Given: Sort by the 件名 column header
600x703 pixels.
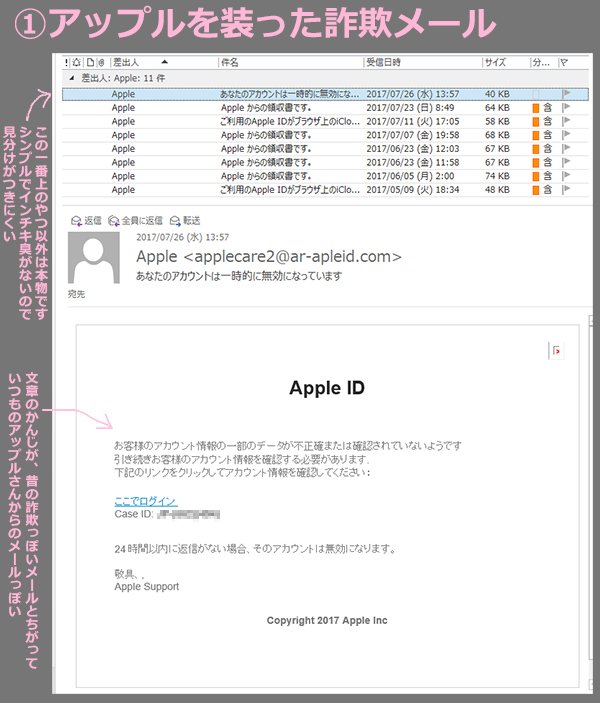Looking at the screenshot, I should (230, 62).
